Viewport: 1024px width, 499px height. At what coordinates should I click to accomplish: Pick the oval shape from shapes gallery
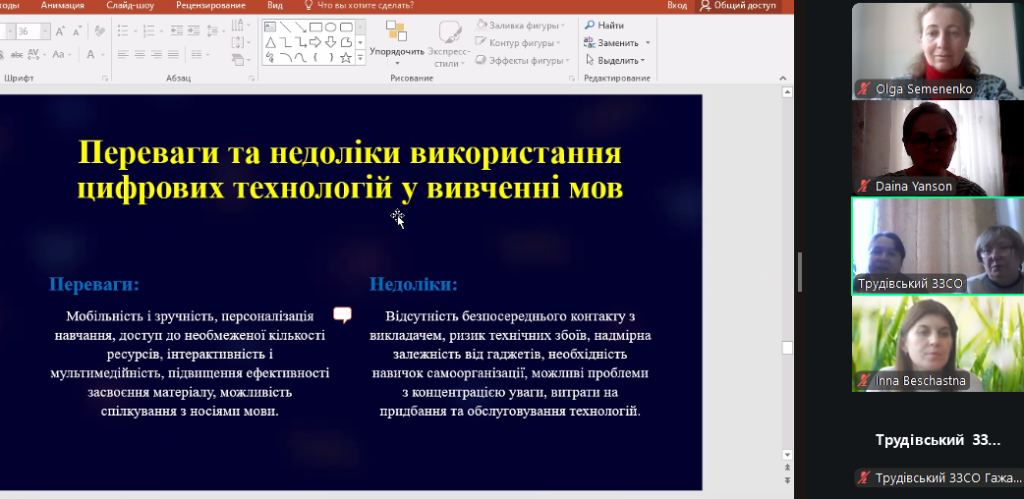click(330, 27)
